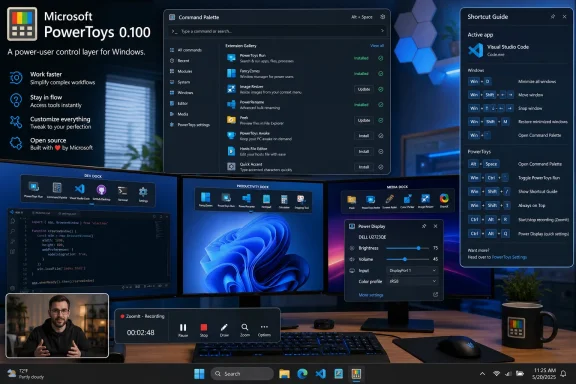This screenshot has width=576, height=384.
Task: Open File Explorer from taskbar
Action: pyautogui.click(x=284, y=374)
